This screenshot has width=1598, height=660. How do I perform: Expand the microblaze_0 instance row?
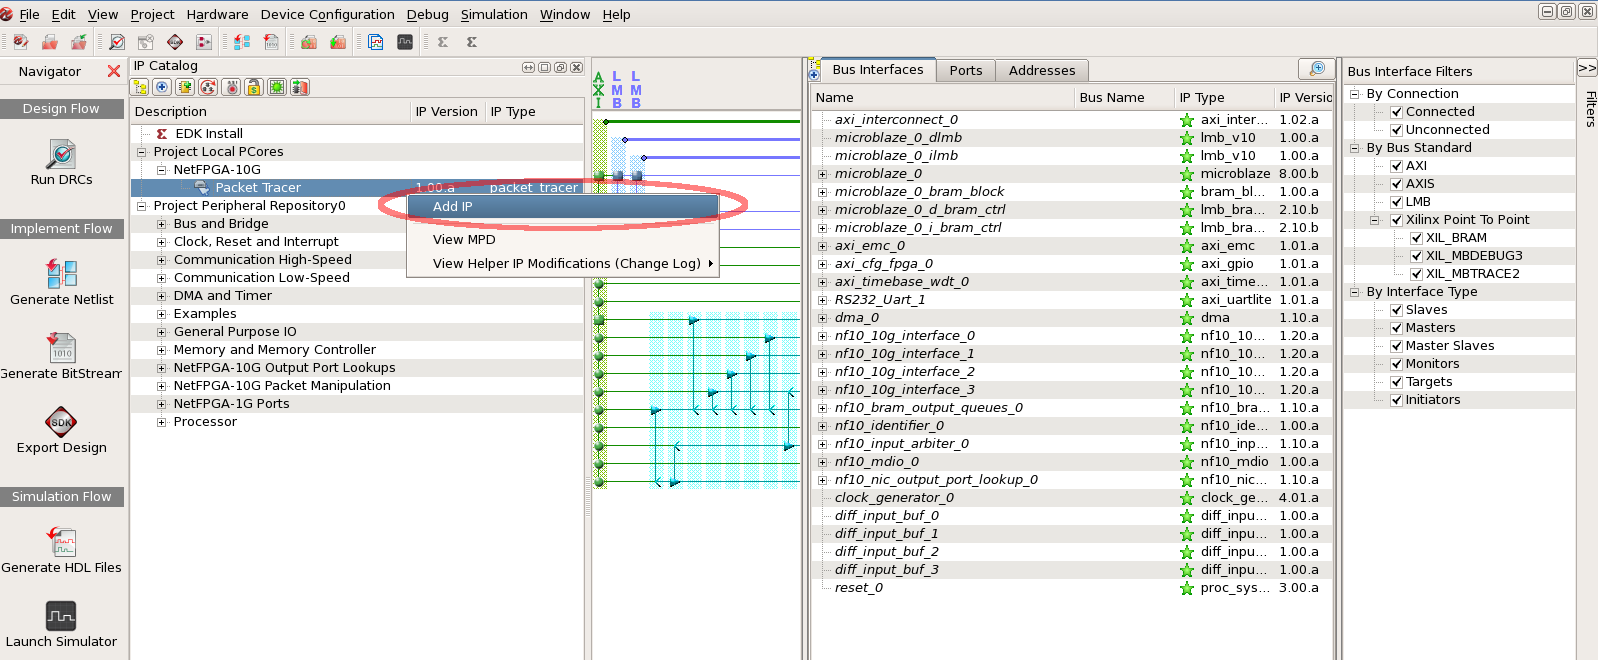822,174
